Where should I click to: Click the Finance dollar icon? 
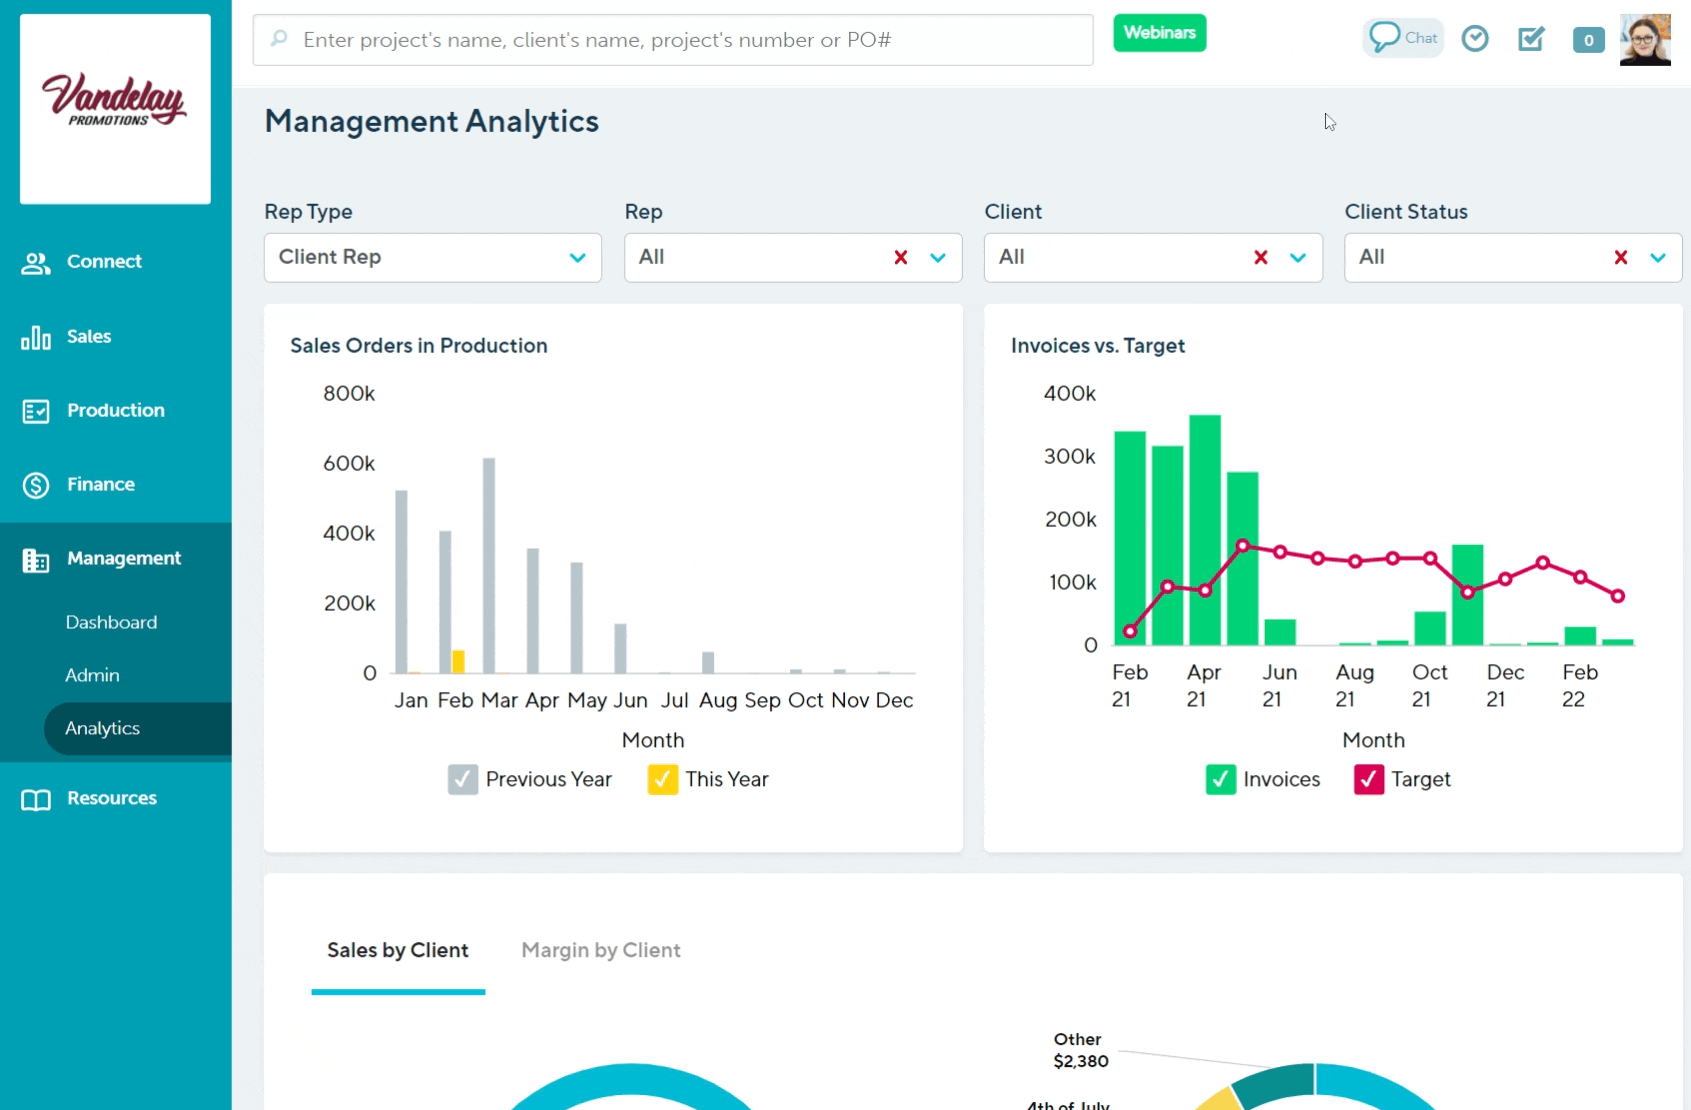click(36, 485)
